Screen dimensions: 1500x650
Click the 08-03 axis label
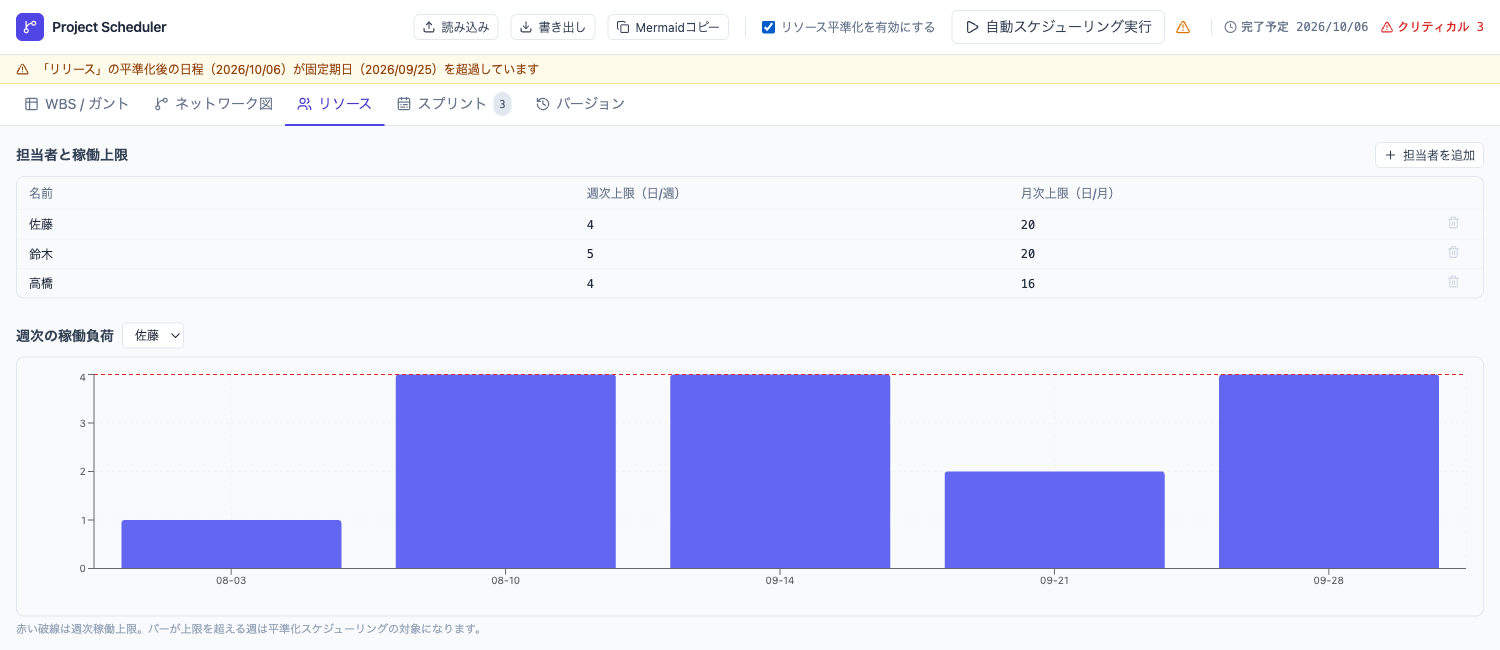tap(231, 580)
